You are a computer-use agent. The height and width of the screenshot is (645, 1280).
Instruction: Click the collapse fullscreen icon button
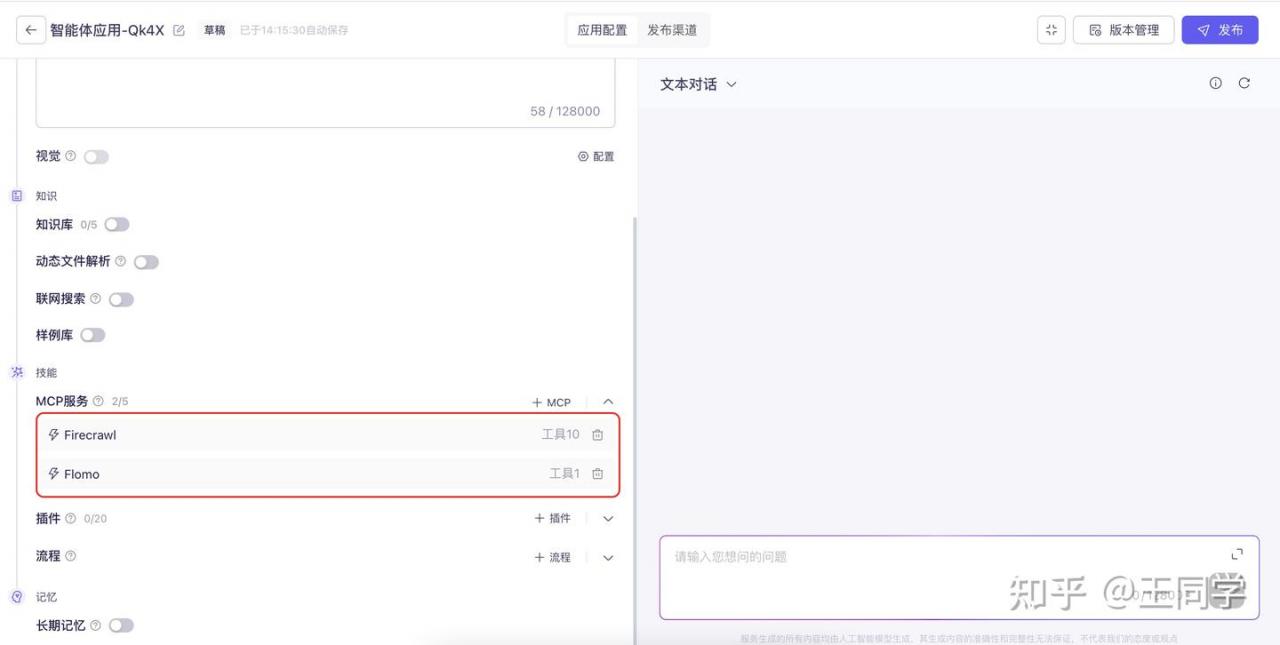click(1051, 30)
